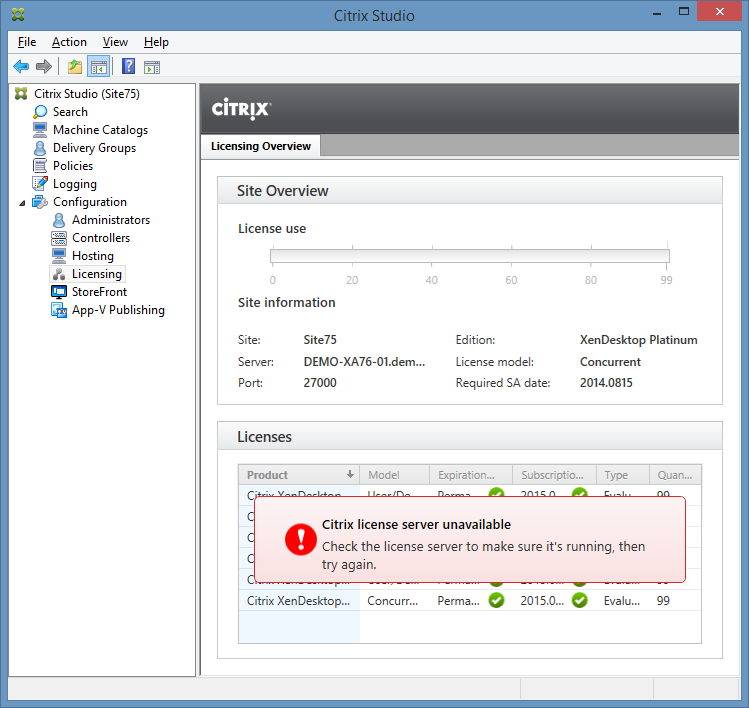Select Hosting under Configuration

click(x=93, y=256)
